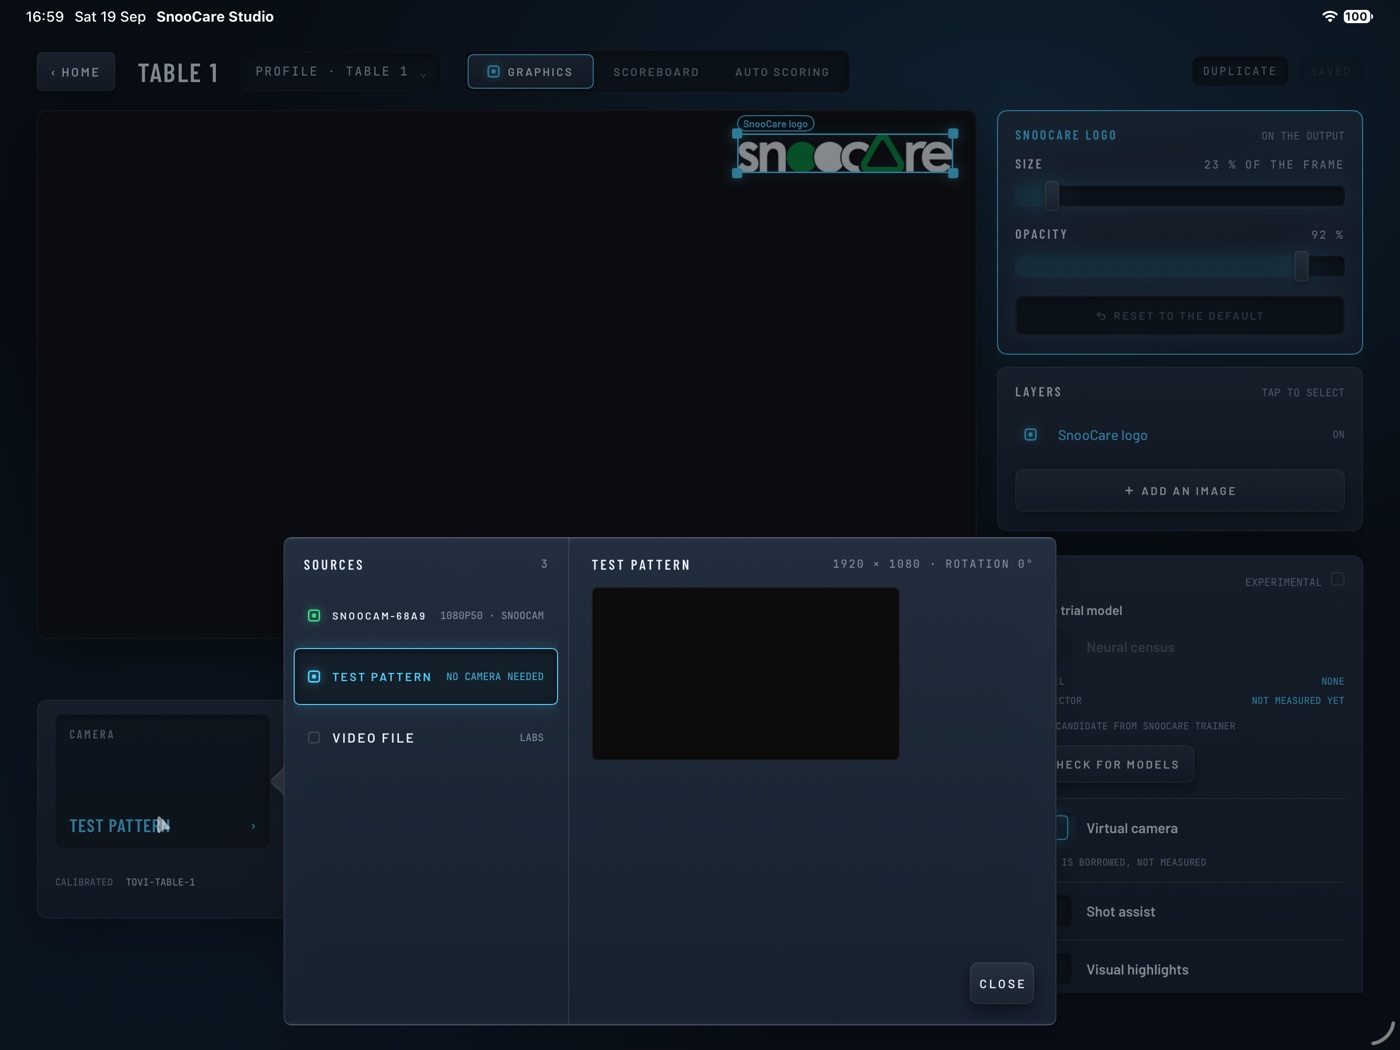
Task: Click the Labs tag on Video File
Action: pyautogui.click(x=532, y=738)
